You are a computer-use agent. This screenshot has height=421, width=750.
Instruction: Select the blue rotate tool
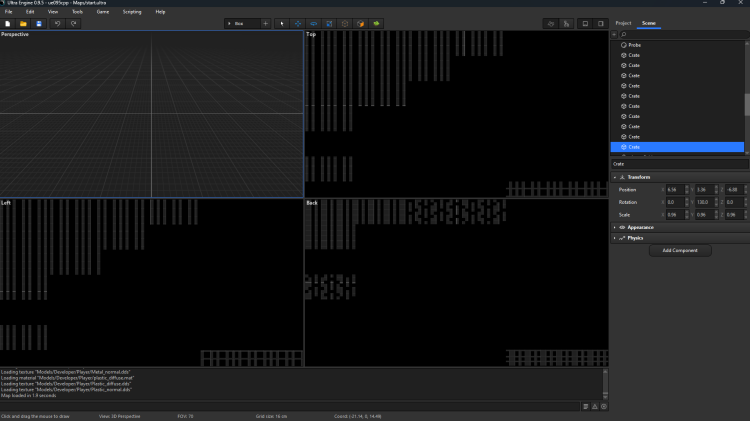[x=313, y=23]
